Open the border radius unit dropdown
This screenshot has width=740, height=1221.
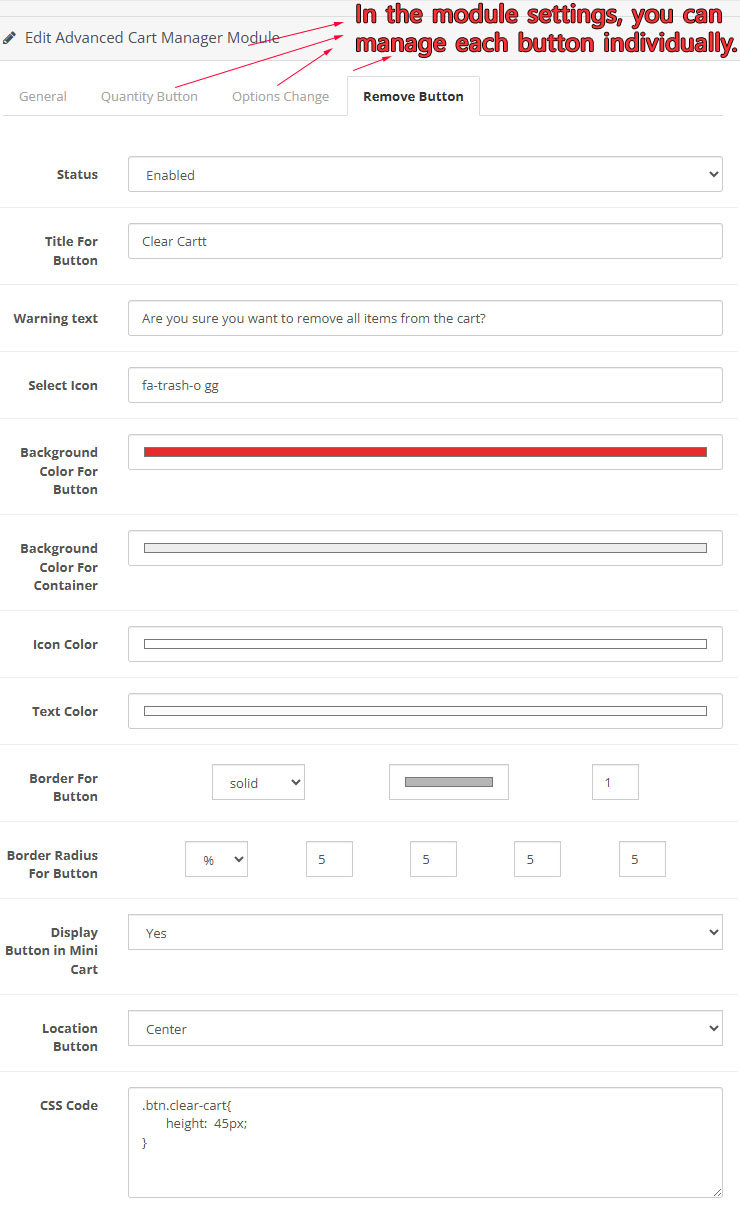click(x=216, y=859)
